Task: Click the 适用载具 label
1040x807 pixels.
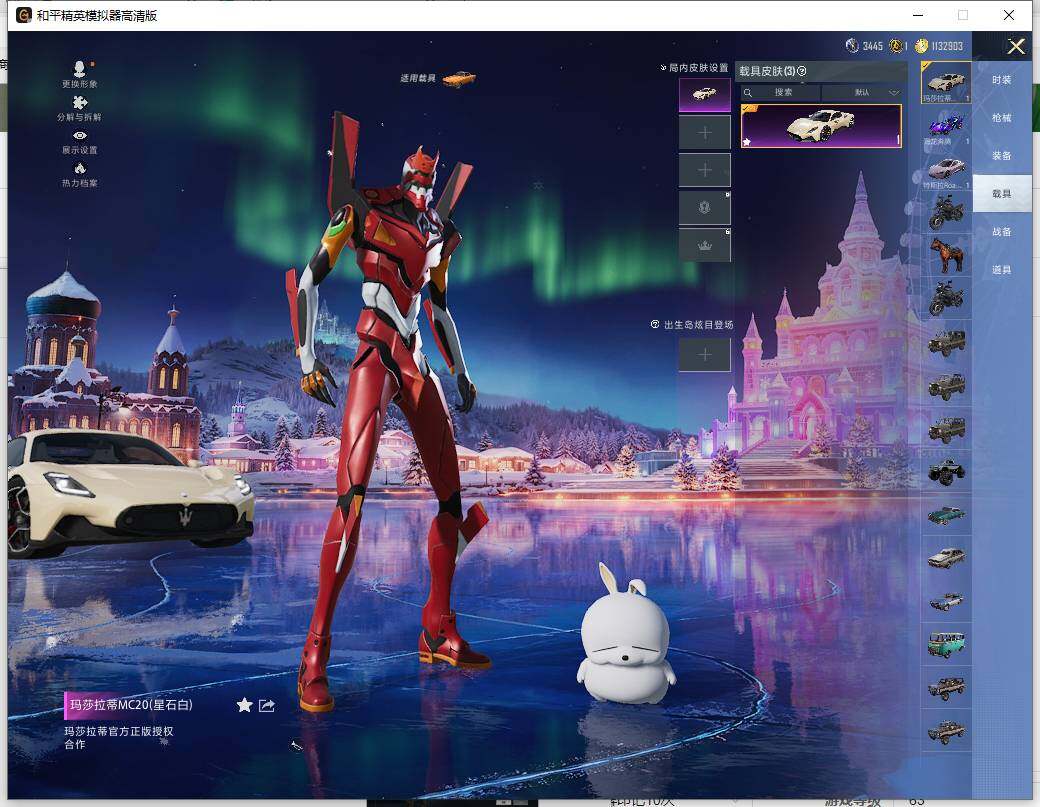Action: coord(418,78)
